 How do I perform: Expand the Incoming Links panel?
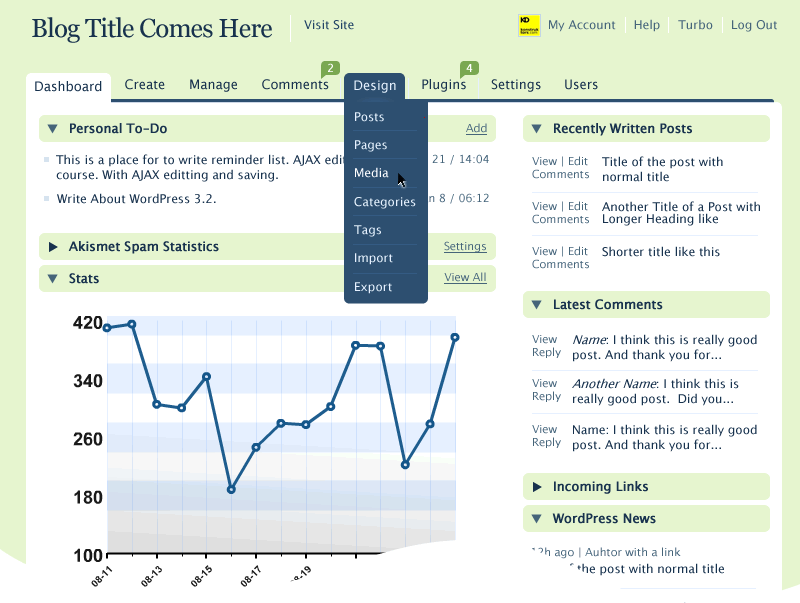tap(536, 487)
